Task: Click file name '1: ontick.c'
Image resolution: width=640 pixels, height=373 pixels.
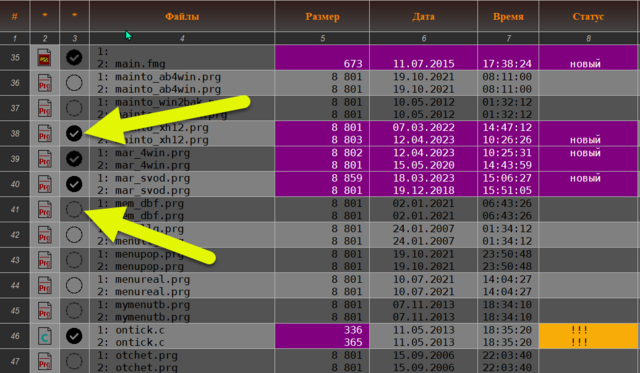Action: (x=131, y=330)
